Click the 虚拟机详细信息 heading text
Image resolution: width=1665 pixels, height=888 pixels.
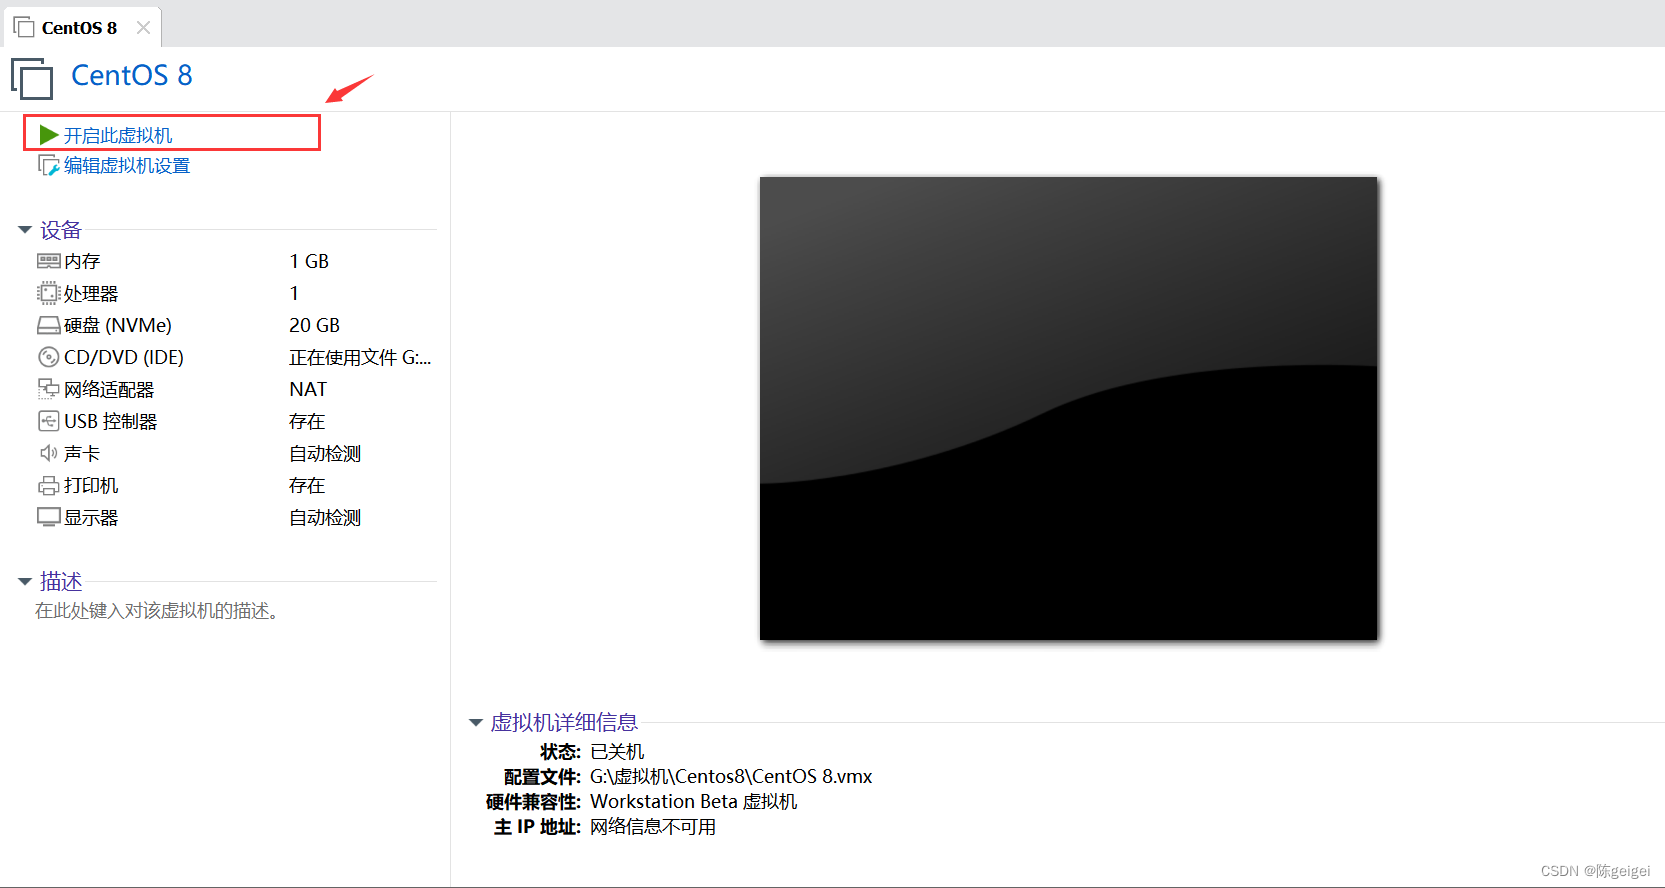[x=564, y=723]
